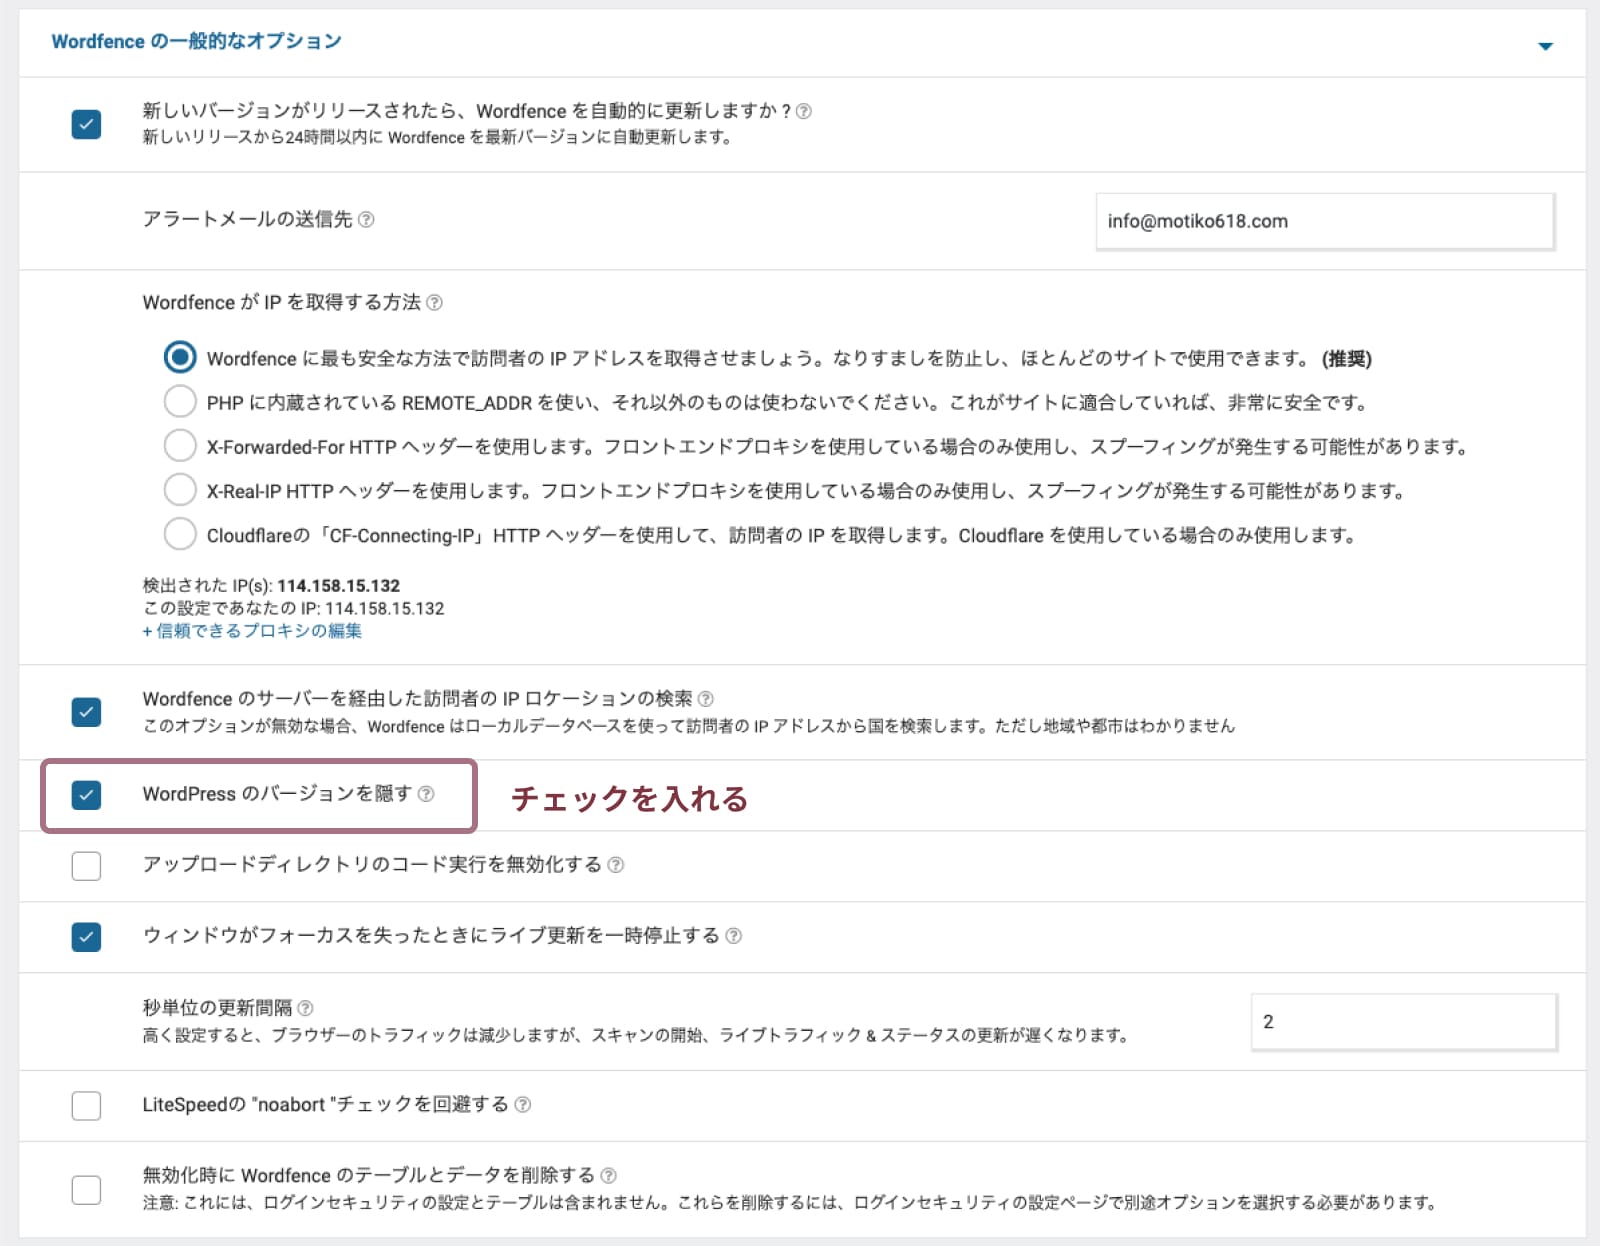The image size is (1600, 1246).
Task: Open help icon for table deletion option
Action: [608, 1176]
